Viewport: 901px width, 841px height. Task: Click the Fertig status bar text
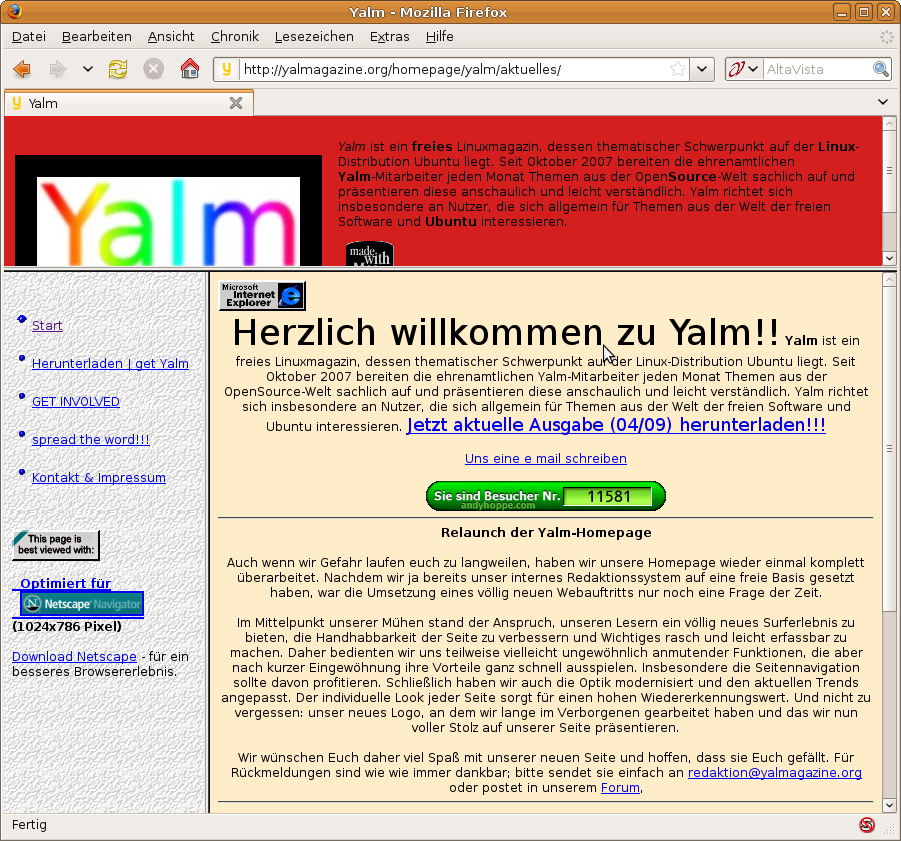coord(29,825)
